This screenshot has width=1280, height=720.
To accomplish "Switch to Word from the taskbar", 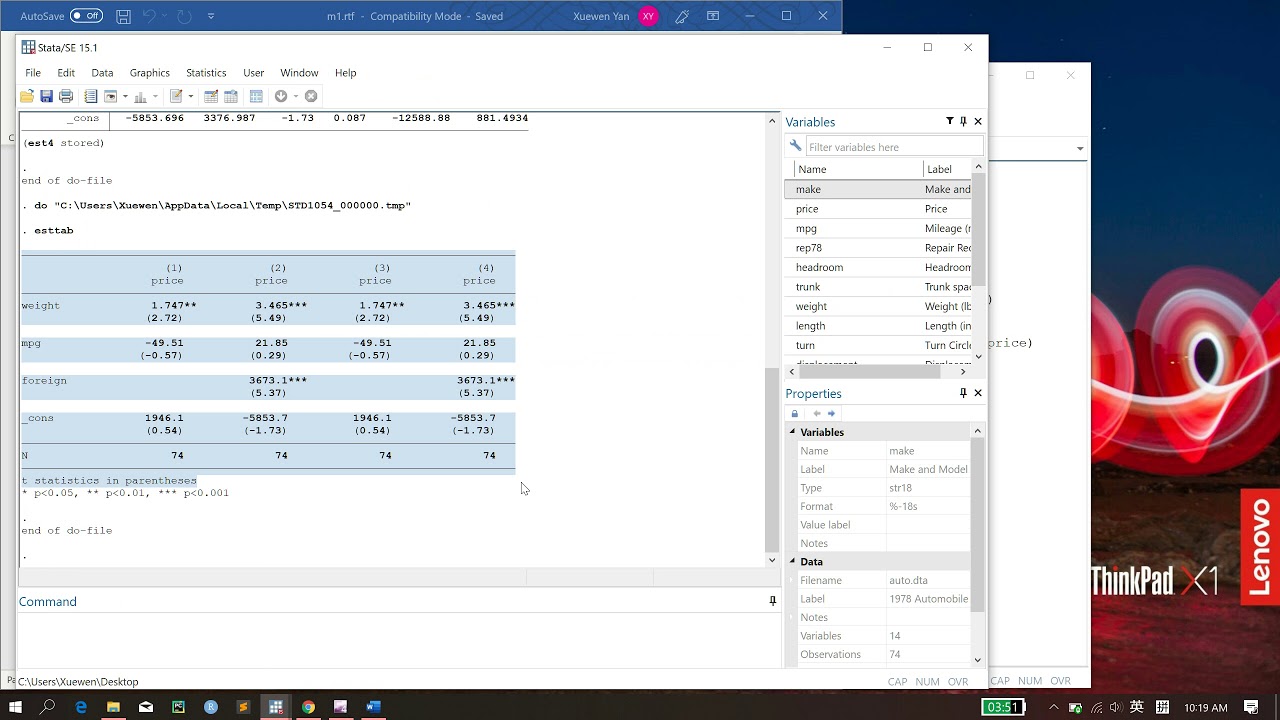I will 373,707.
